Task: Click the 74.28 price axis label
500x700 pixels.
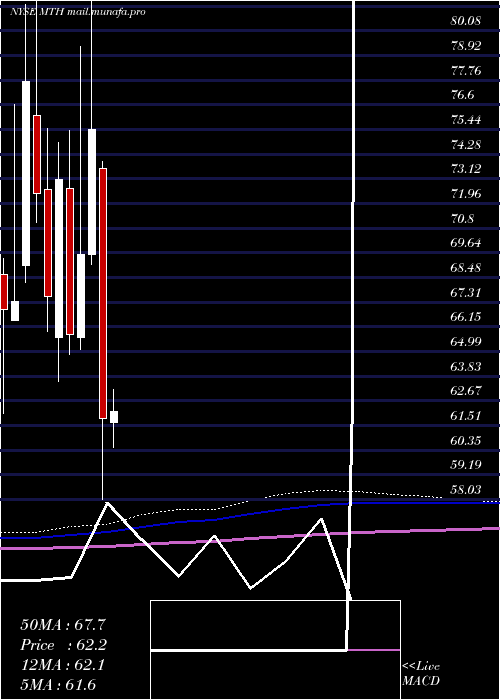Action: tap(466, 145)
